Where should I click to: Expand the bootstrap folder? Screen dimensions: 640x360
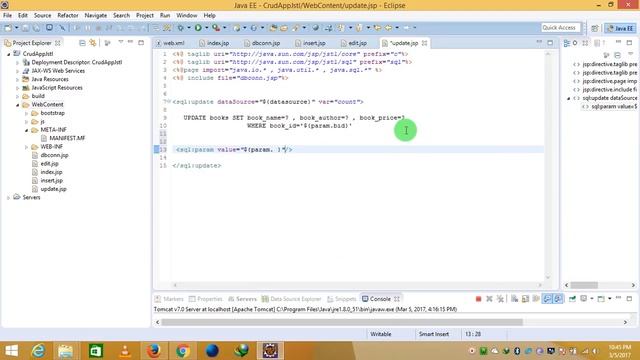pos(27,113)
